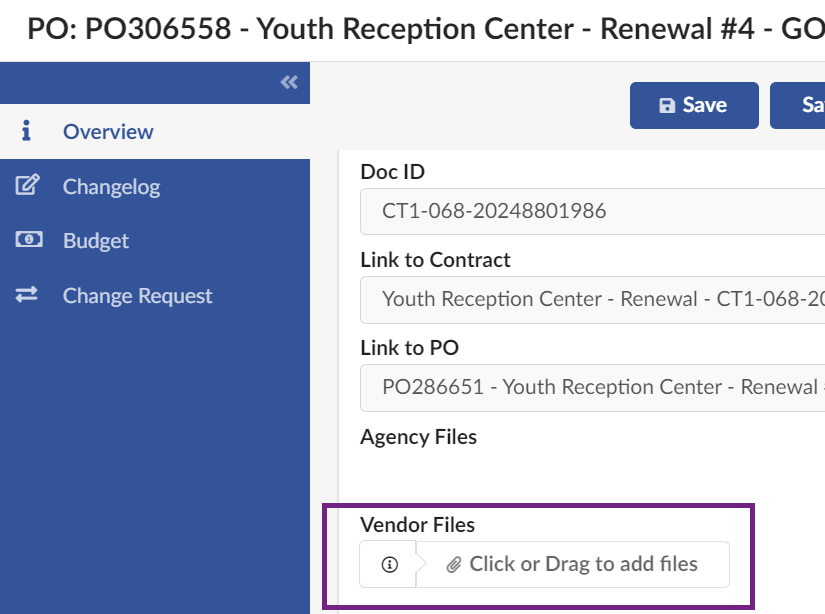Click the floppy disk icon on Save
Screen dimensions: 825x614
click(667, 106)
